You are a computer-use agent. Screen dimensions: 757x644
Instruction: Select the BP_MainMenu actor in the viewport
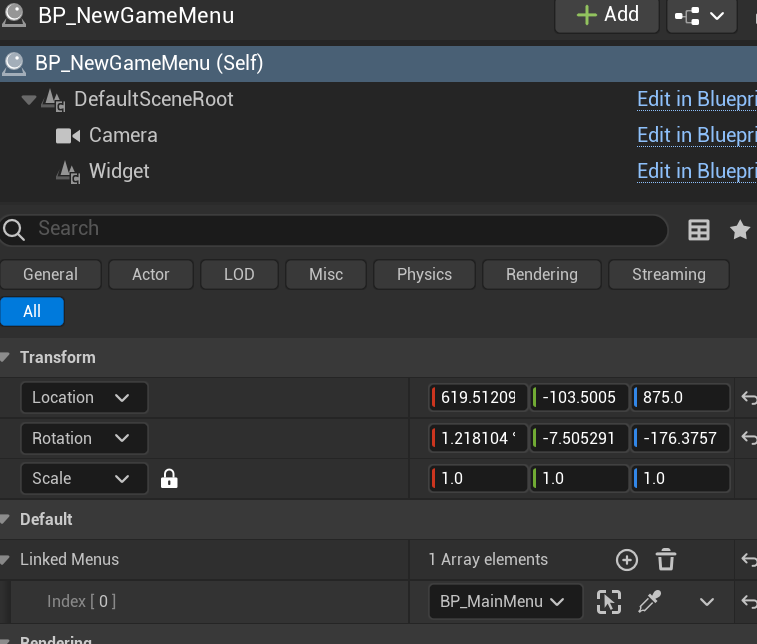pos(609,602)
